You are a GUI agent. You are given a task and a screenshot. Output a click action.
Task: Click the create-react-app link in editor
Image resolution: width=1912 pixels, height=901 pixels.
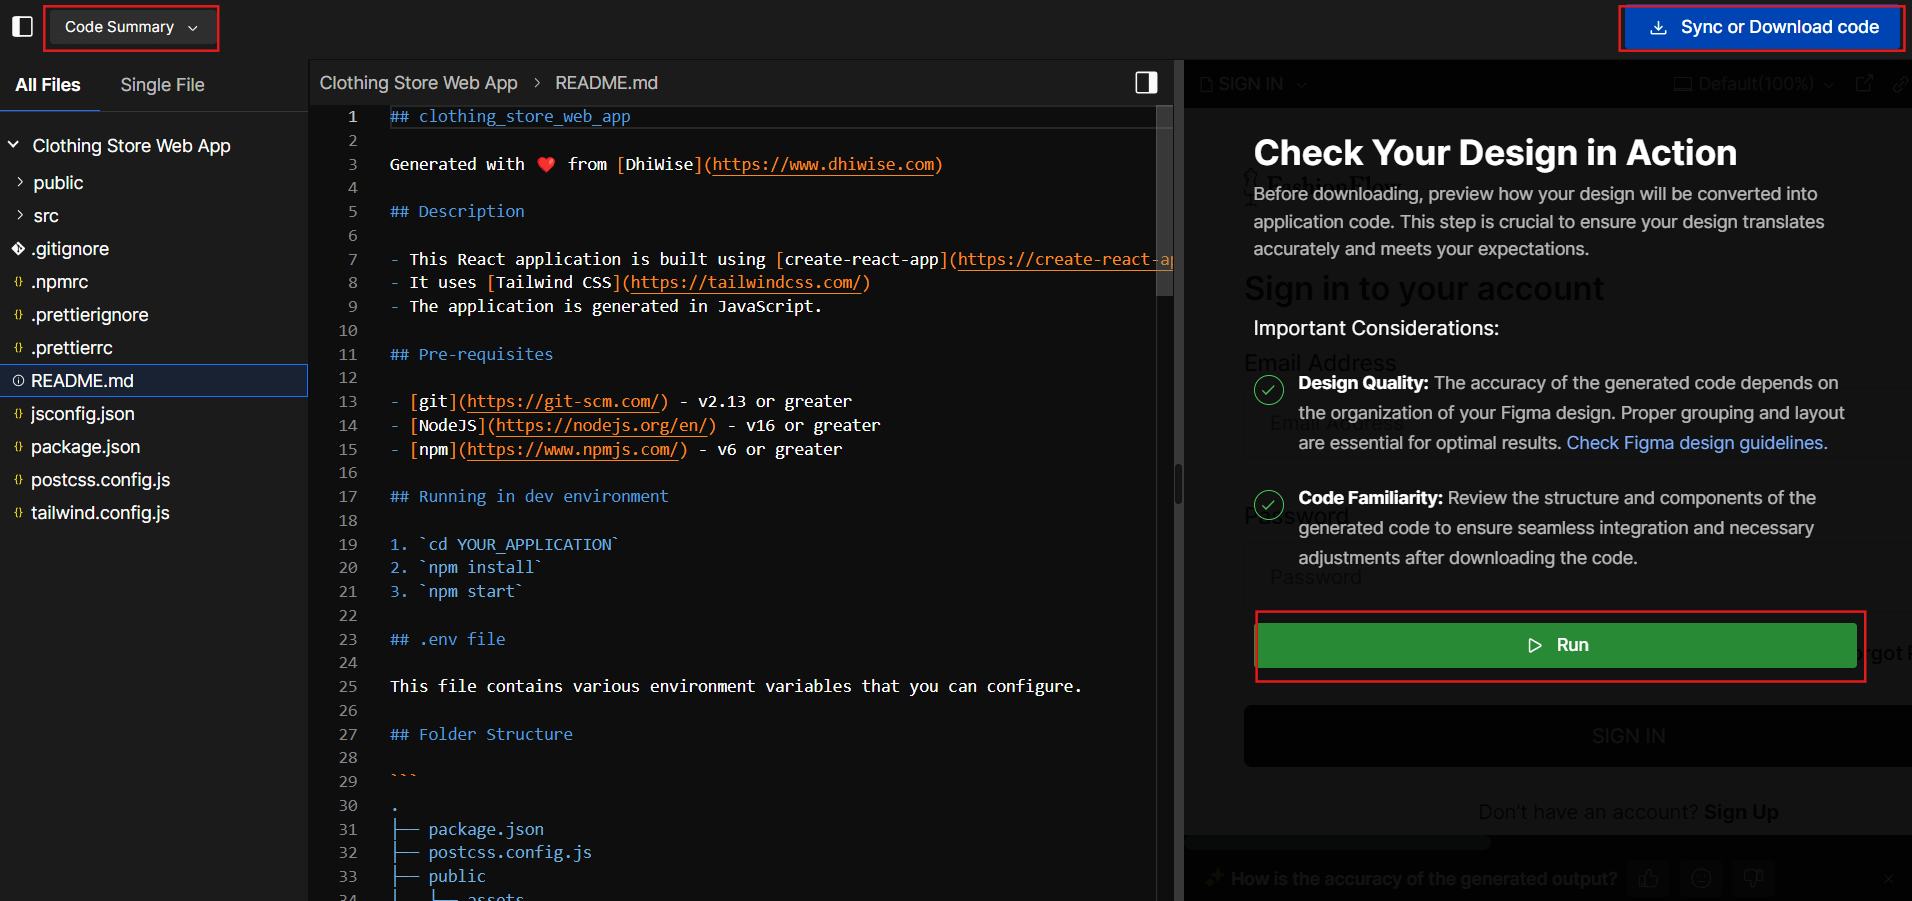1064,259
